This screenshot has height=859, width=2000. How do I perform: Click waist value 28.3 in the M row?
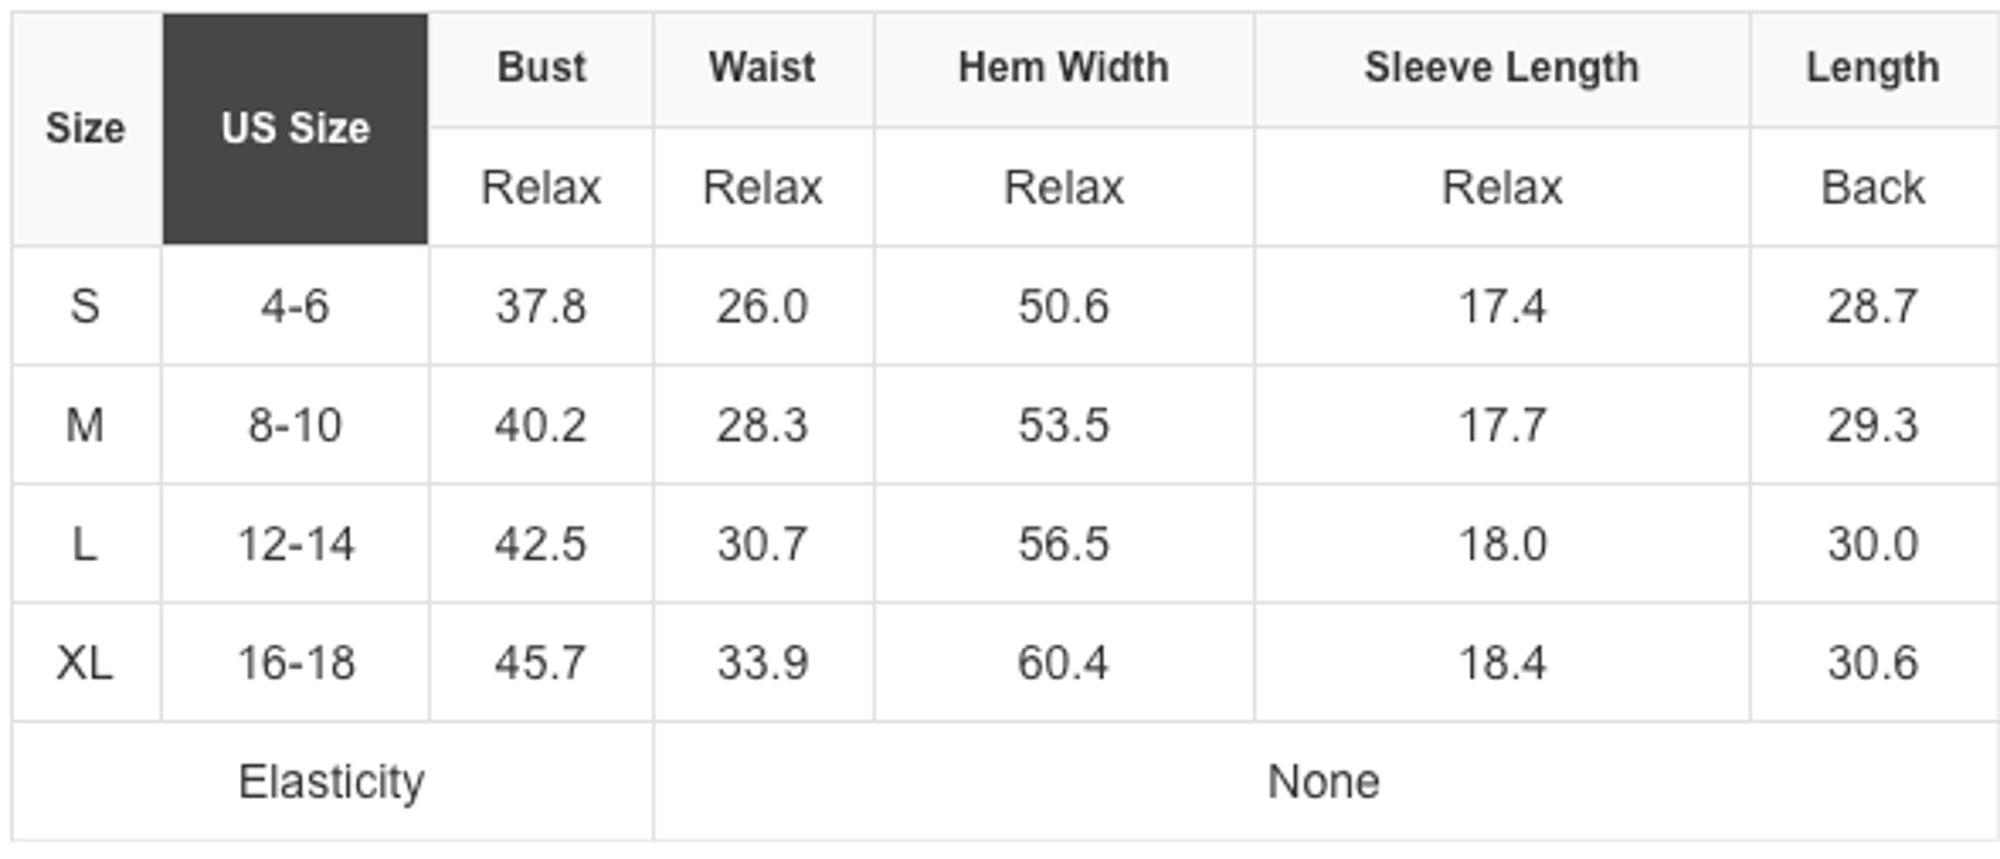pyautogui.click(x=762, y=425)
